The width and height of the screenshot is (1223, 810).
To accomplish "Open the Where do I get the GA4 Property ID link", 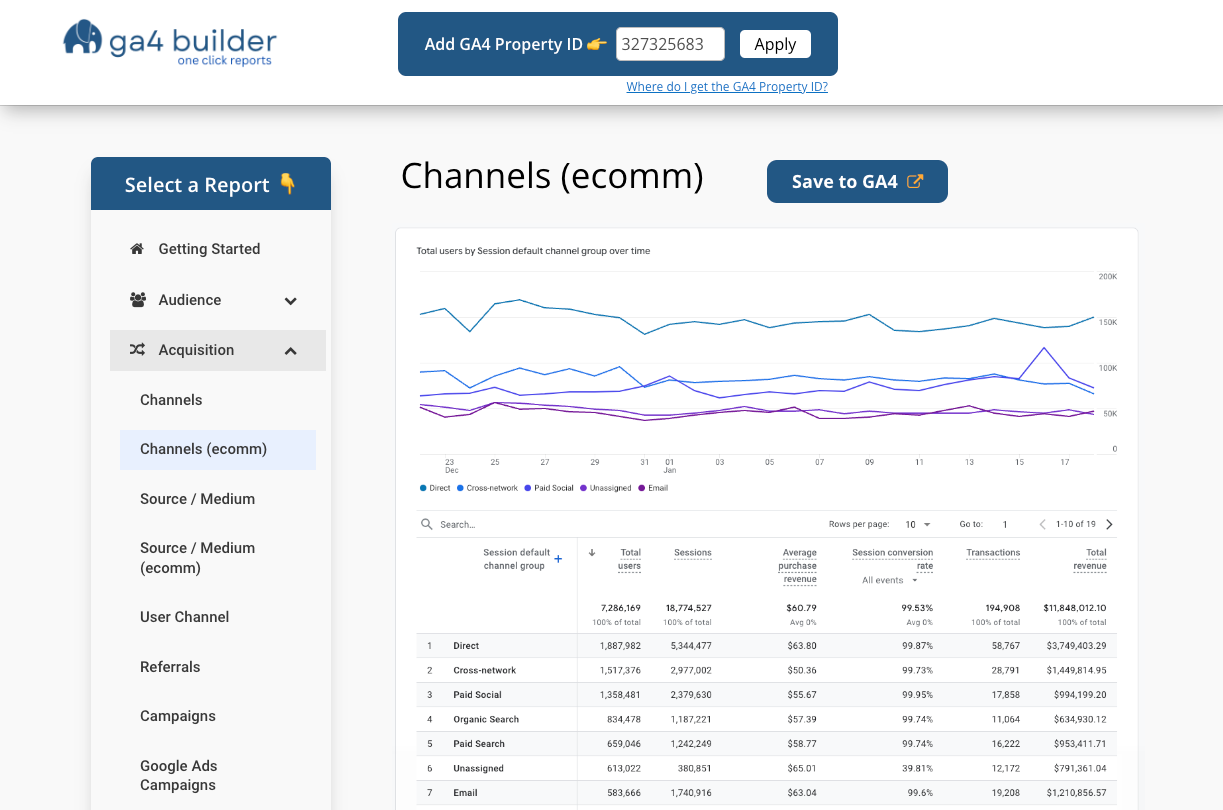I will click(x=727, y=86).
